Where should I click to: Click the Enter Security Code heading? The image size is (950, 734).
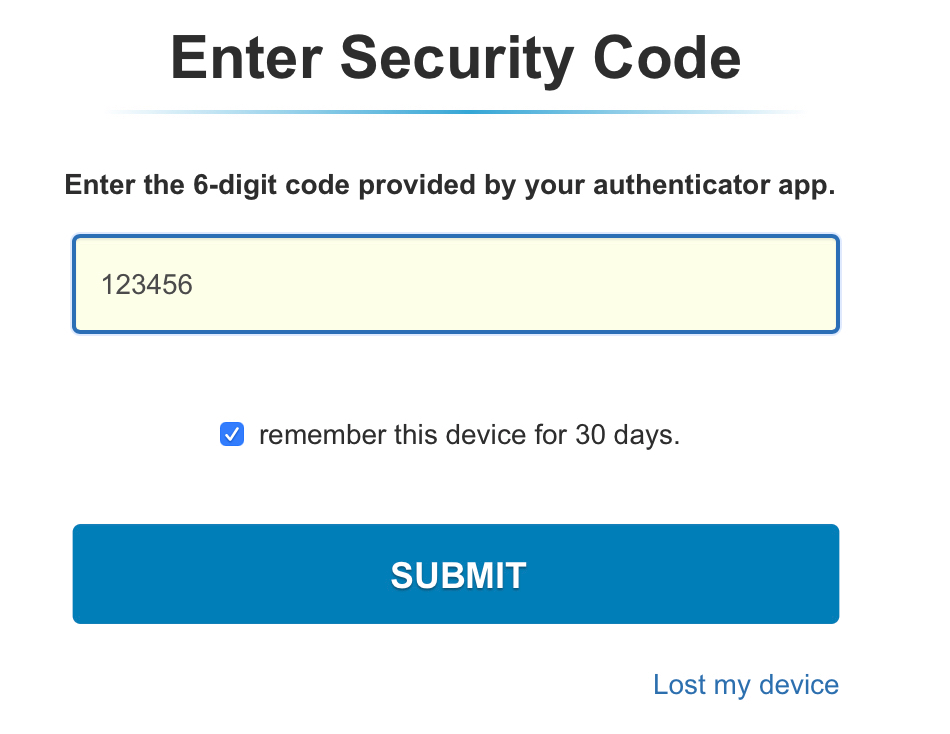point(456,58)
